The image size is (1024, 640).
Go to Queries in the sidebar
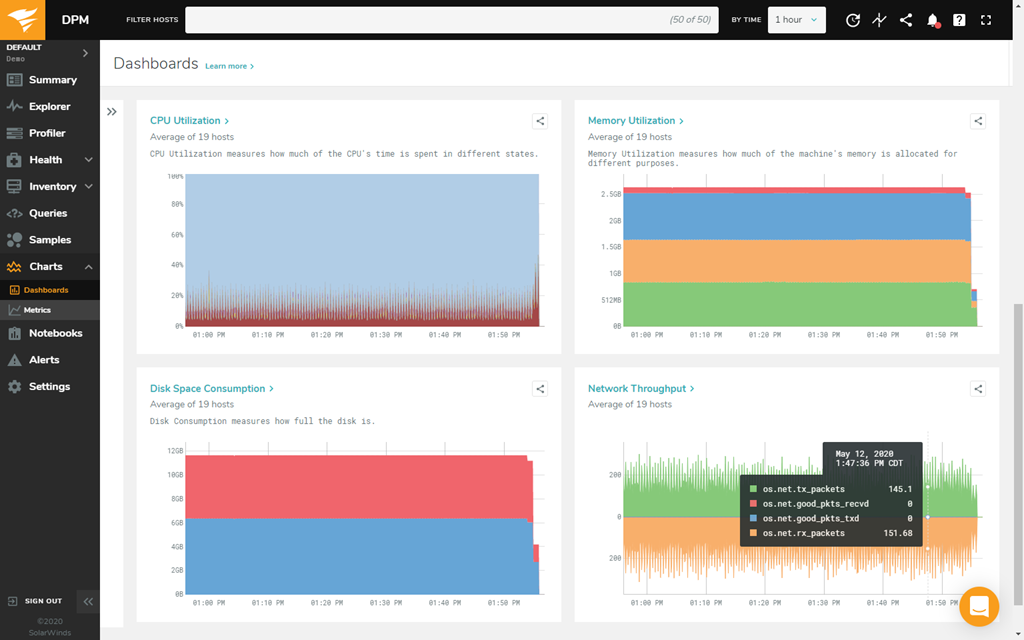pos(48,213)
